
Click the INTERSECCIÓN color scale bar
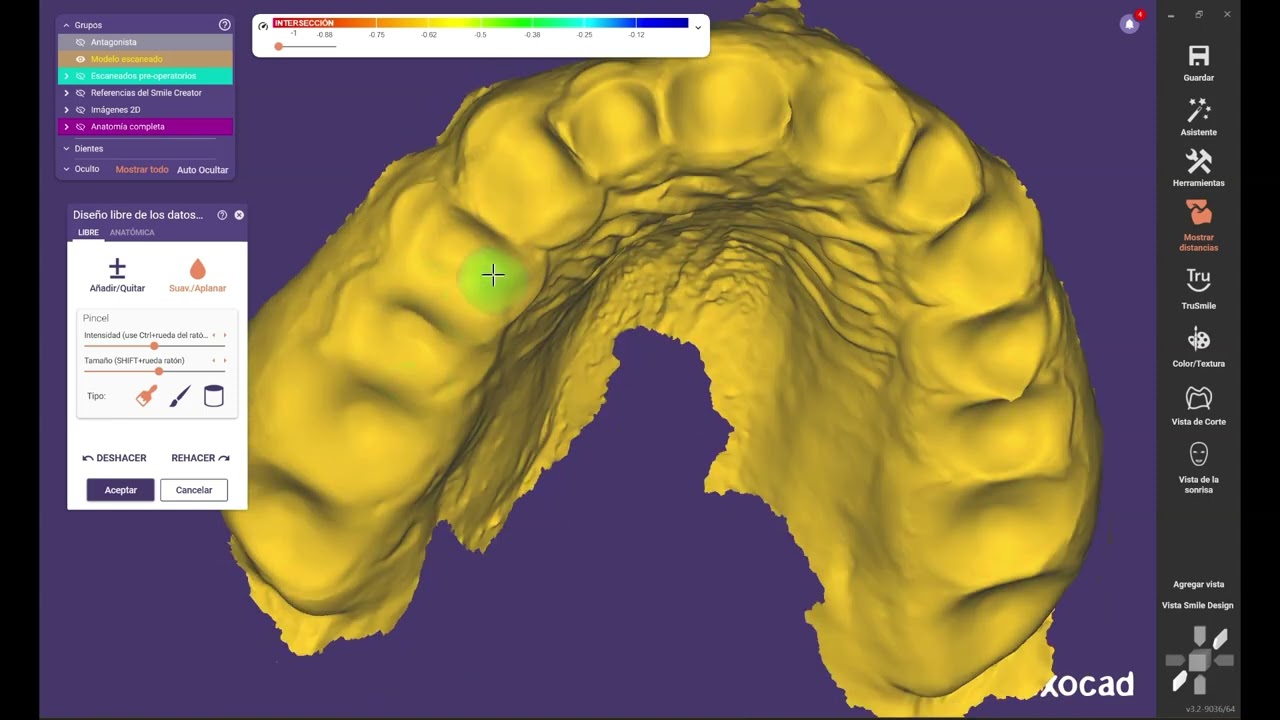click(481, 23)
